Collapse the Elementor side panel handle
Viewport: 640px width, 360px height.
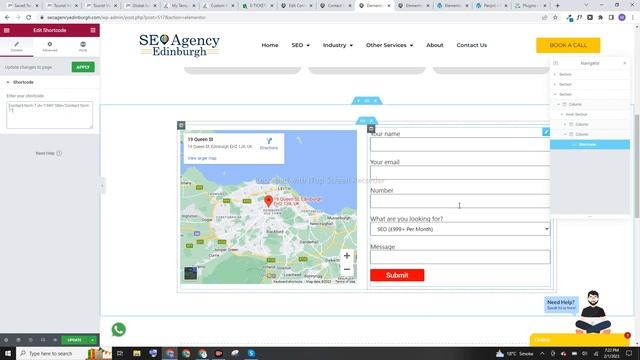point(102,186)
